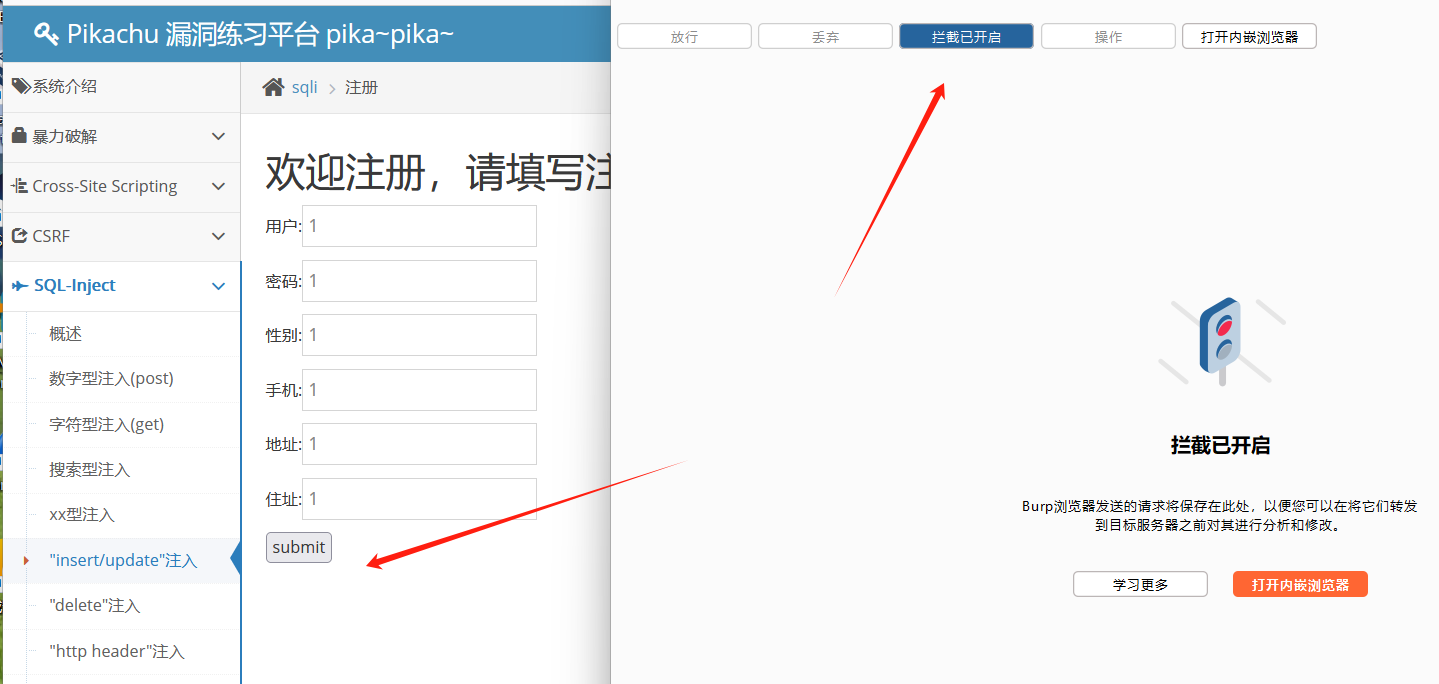Collapse the SQL-Inject menu chevron
The height and width of the screenshot is (684, 1439).
click(219, 286)
